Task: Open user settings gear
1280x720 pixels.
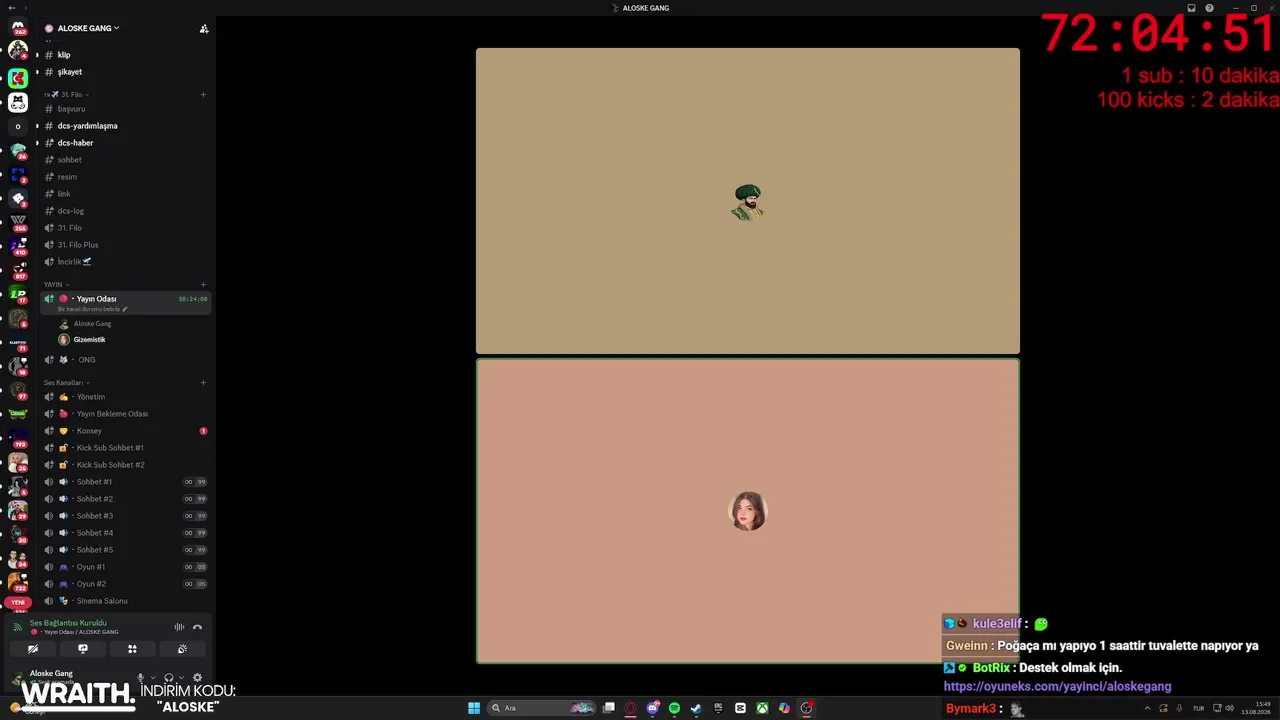Action: pyautogui.click(x=197, y=678)
